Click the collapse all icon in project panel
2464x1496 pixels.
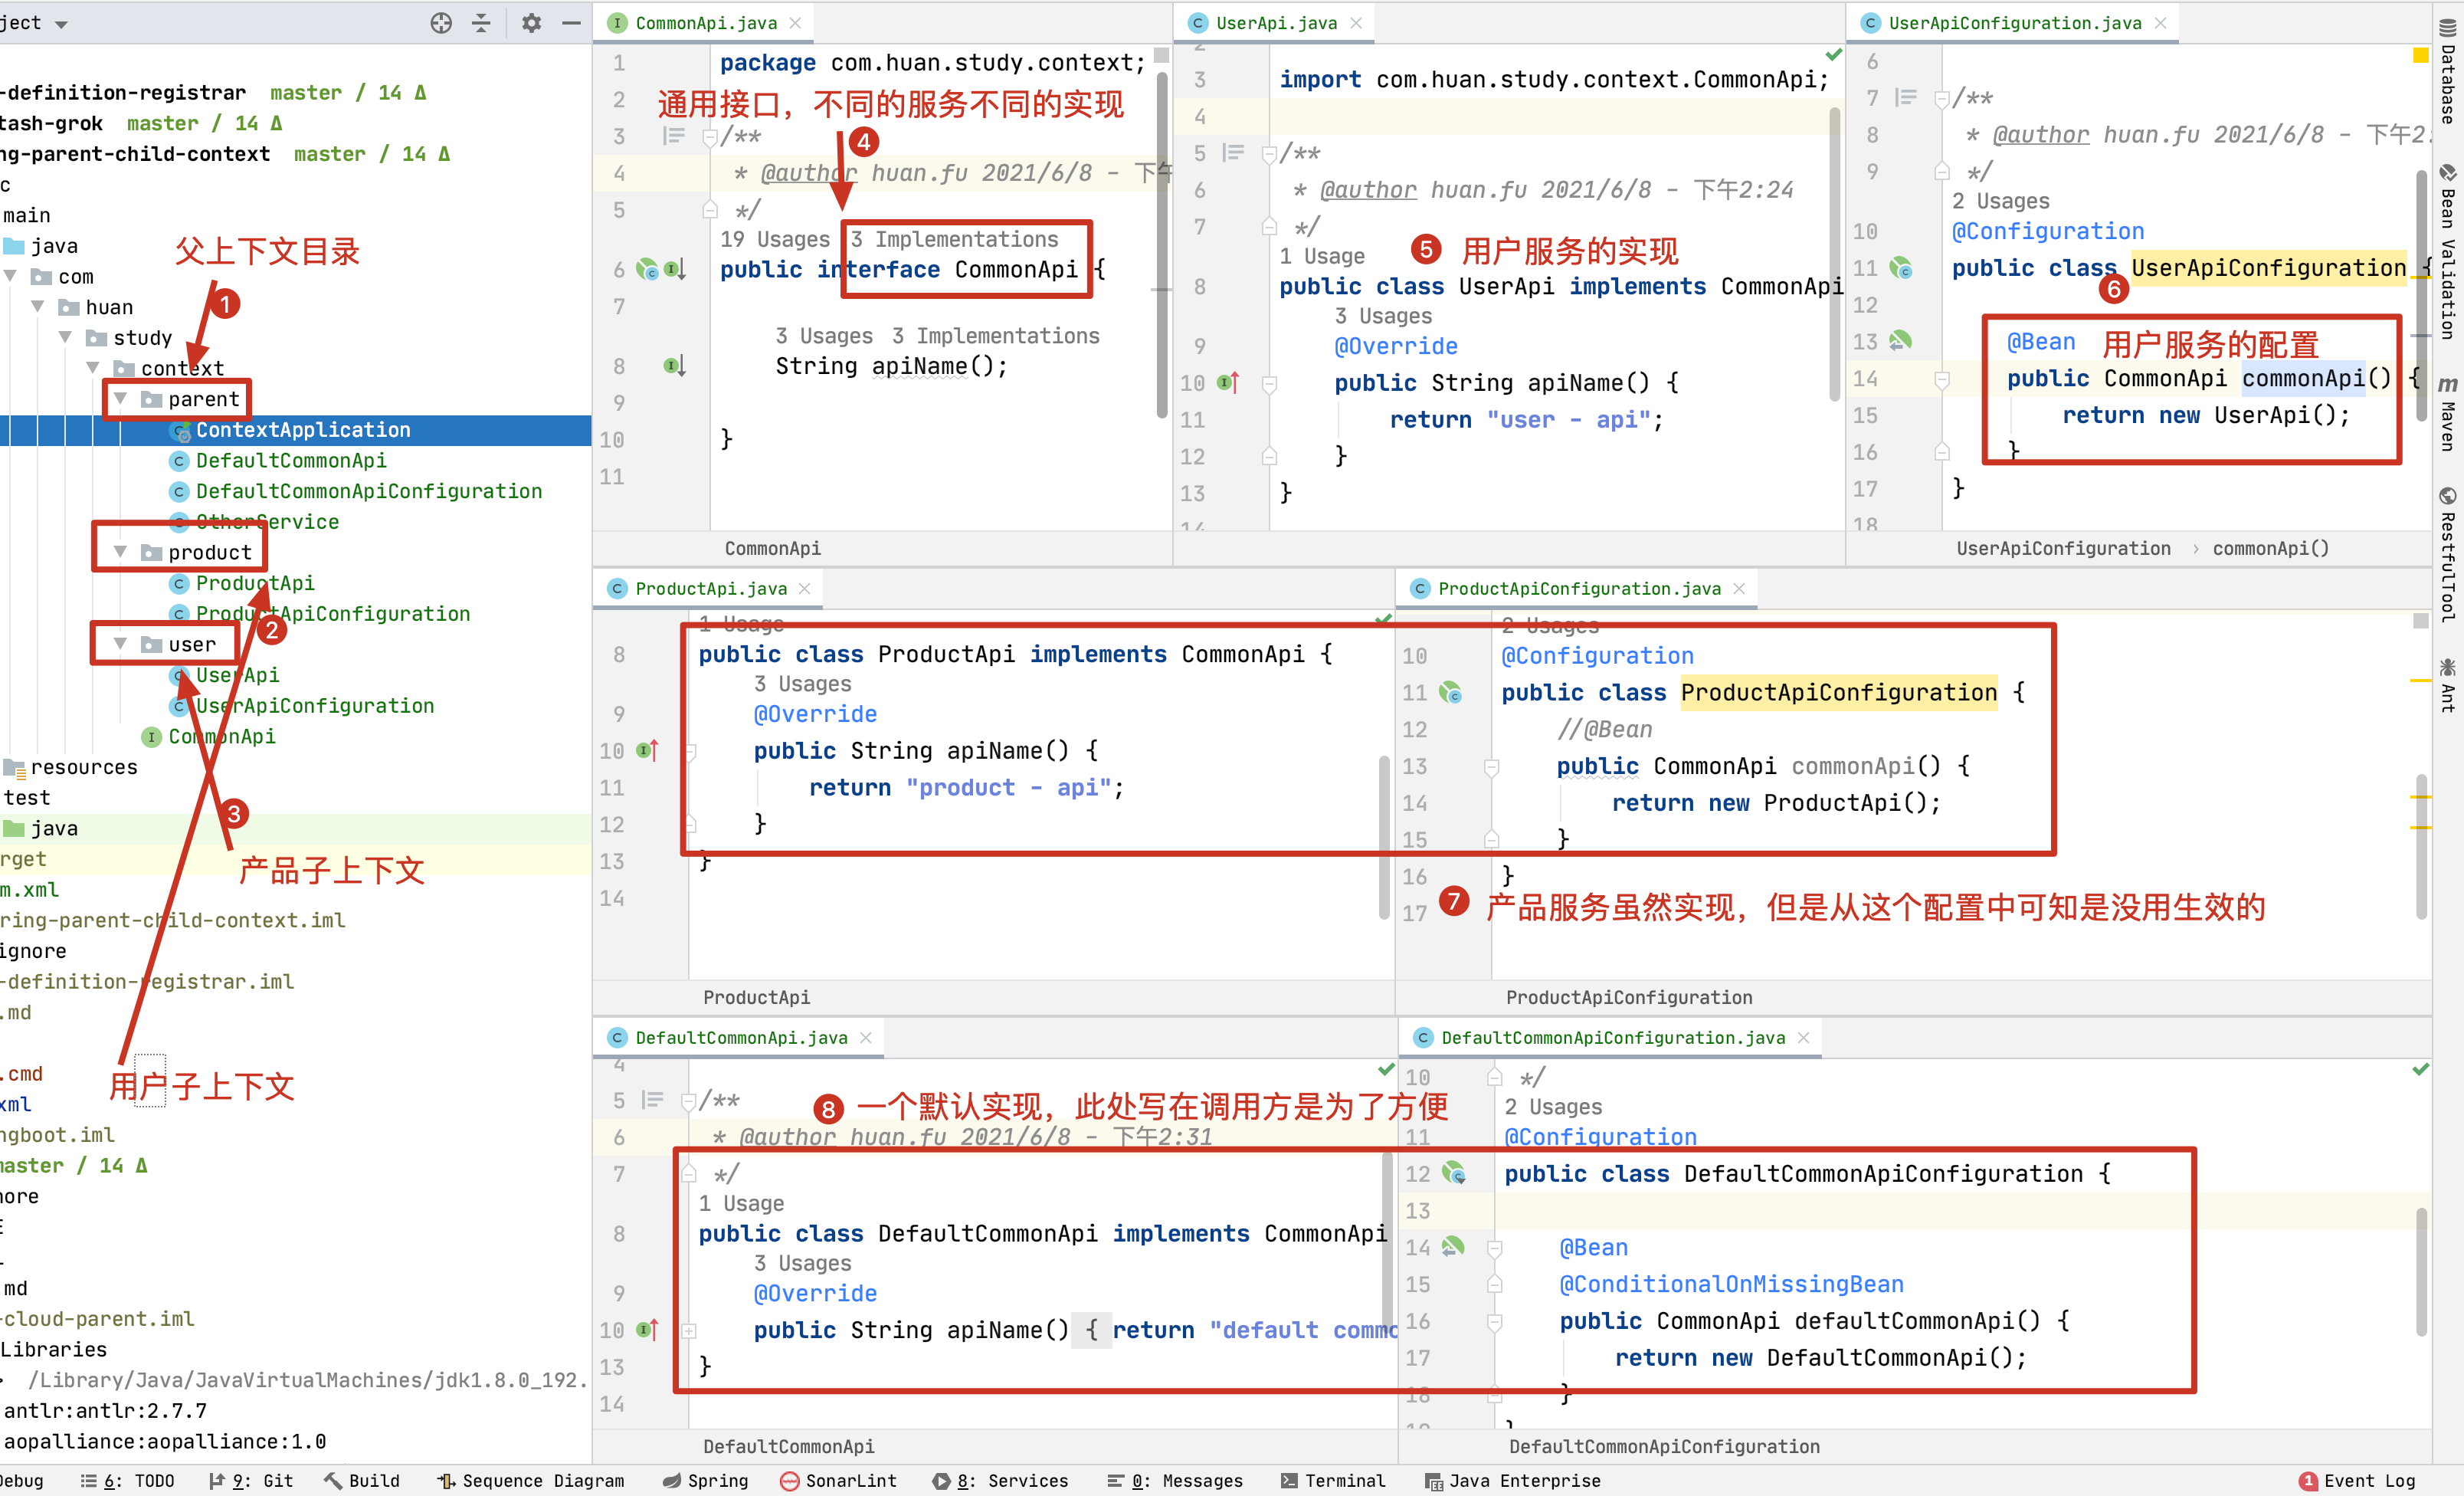point(482,23)
